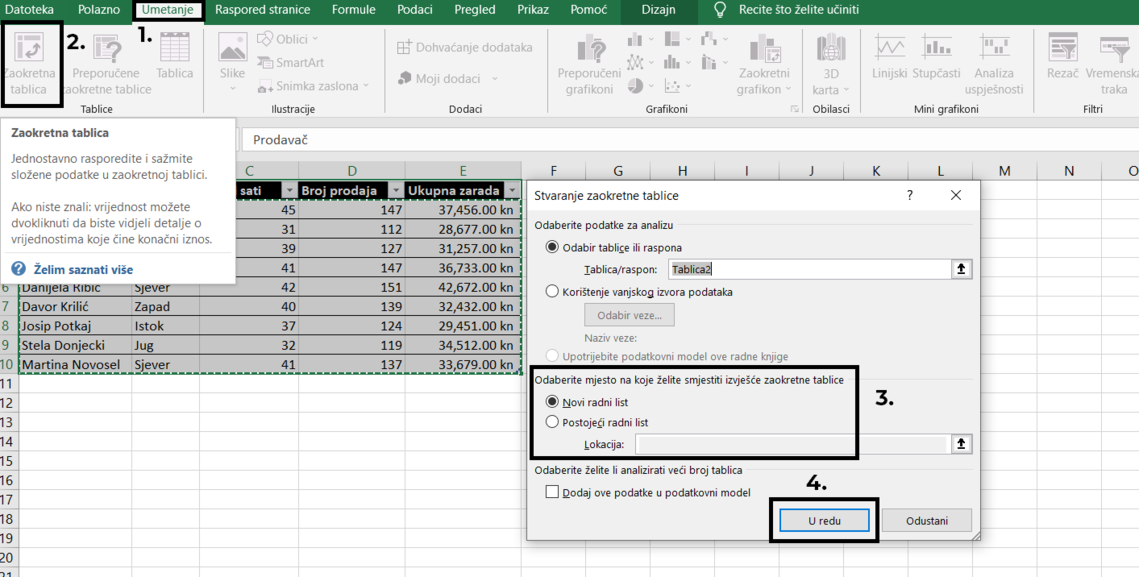Click the Tablica/raspon input field
Viewport: 1139px width, 577px height.
(x=808, y=269)
